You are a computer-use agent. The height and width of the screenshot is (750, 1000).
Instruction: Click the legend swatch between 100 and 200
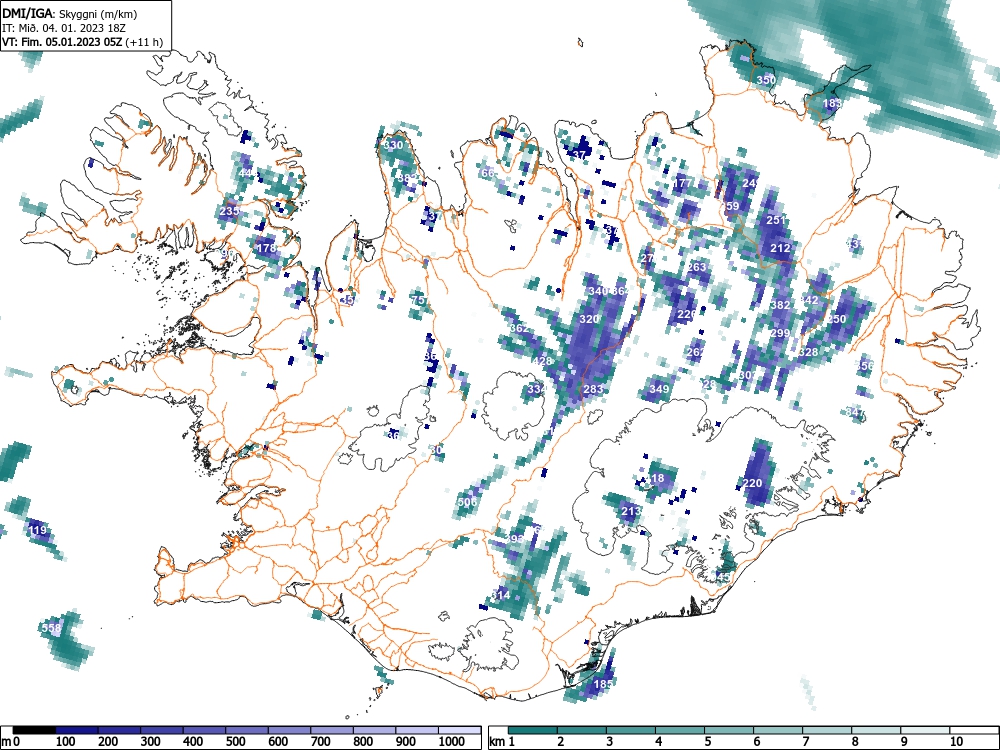[77, 730]
